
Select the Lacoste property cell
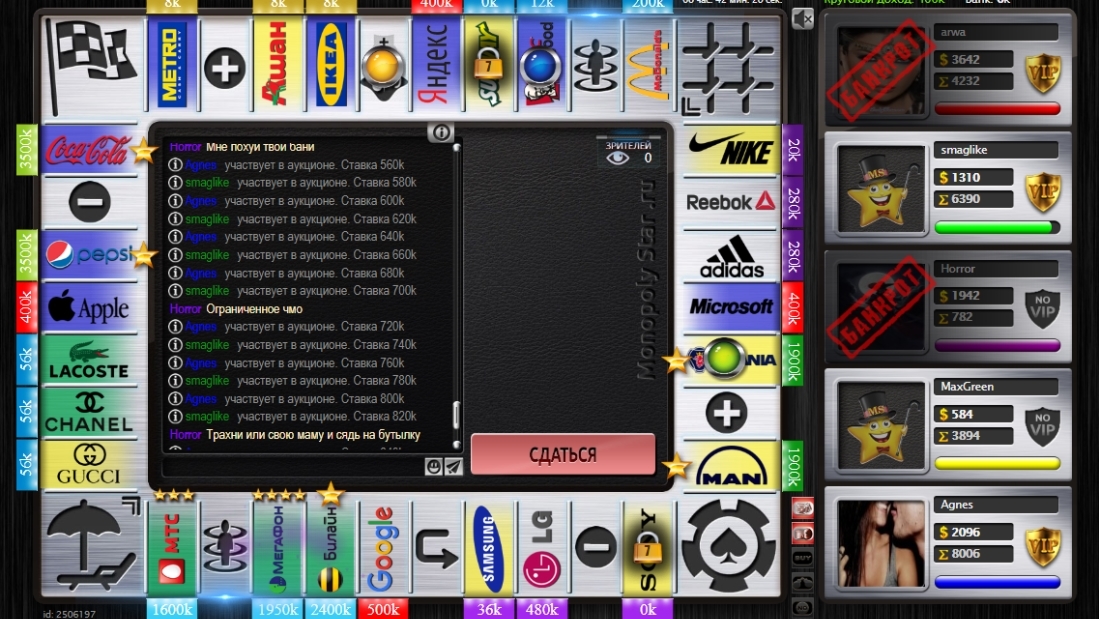(89, 360)
